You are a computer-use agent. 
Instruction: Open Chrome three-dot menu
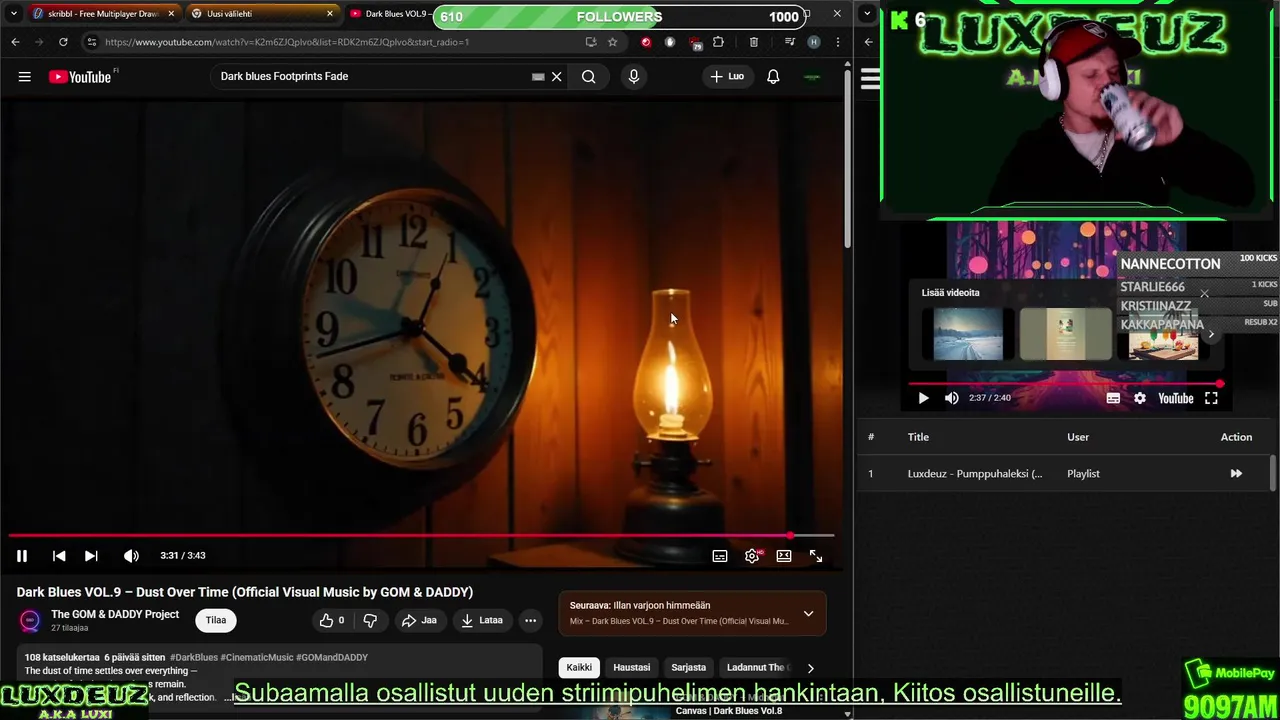pyautogui.click(x=837, y=42)
